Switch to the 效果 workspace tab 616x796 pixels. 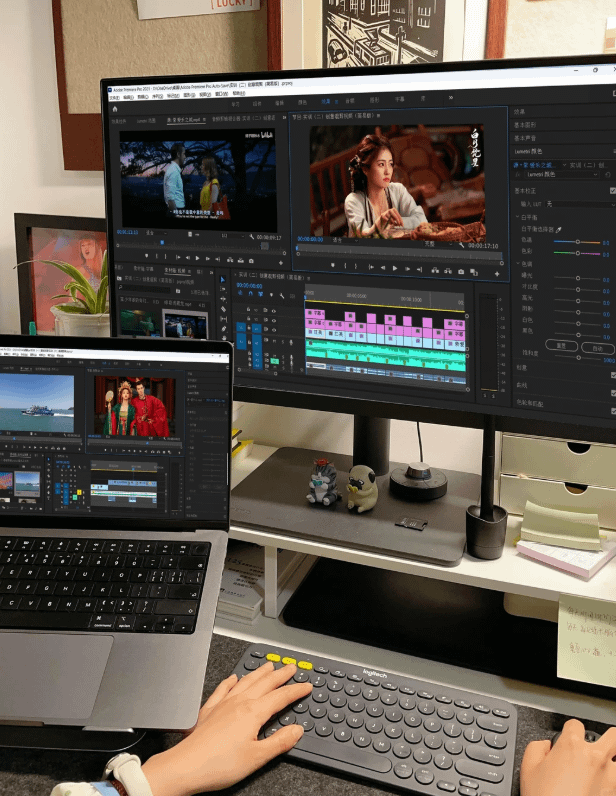tap(326, 102)
